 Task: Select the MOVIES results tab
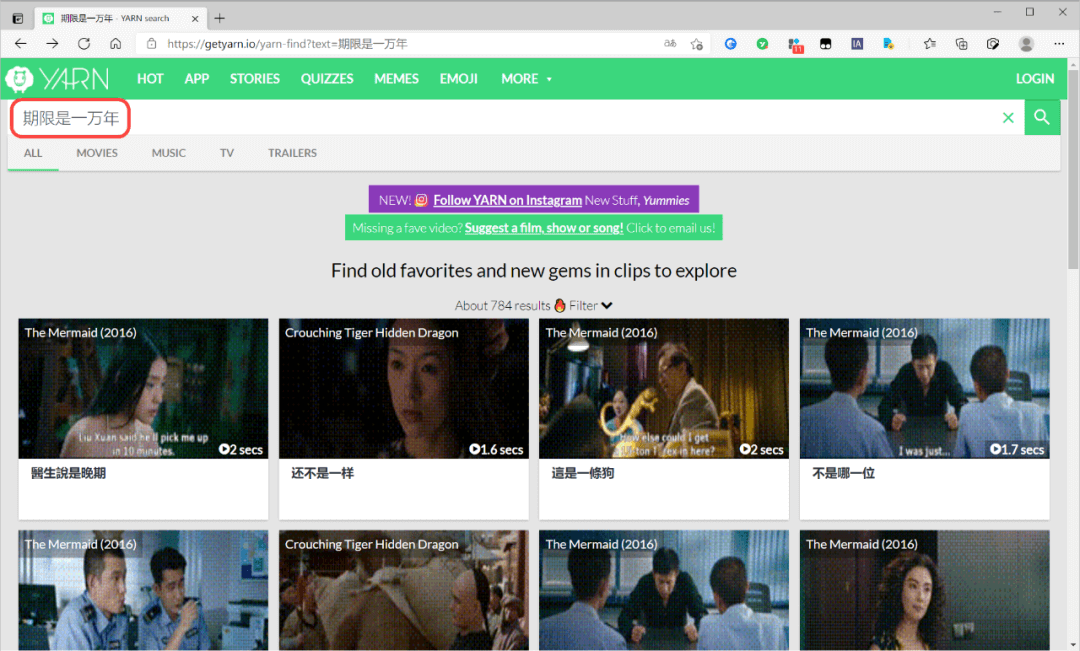(97, 153)
